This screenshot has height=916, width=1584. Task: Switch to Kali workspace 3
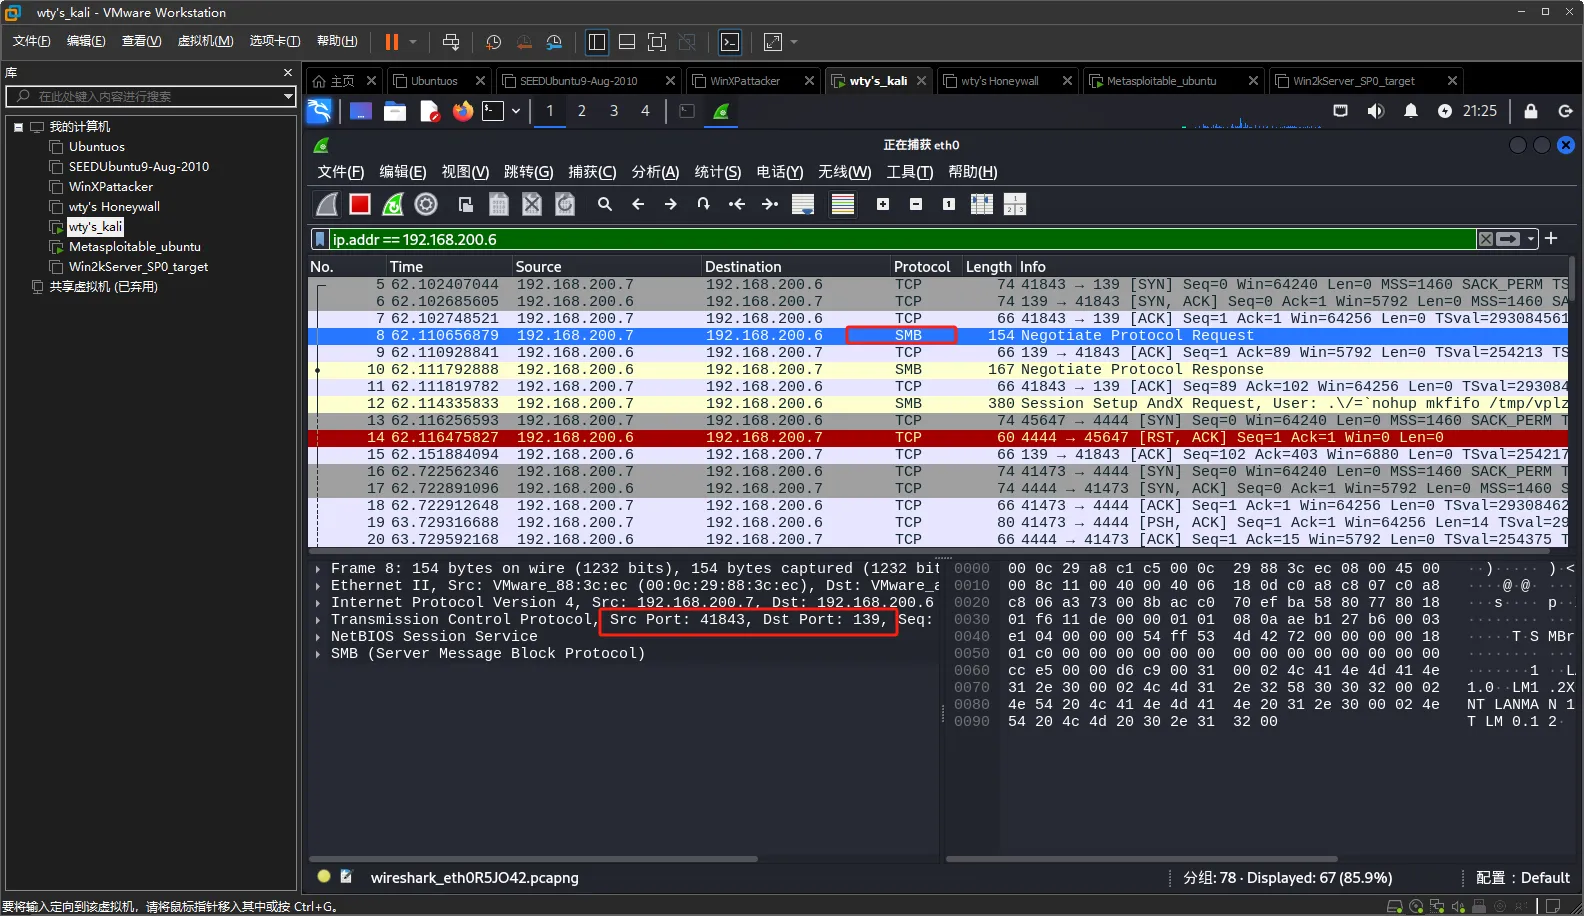(x=614, y=111)
